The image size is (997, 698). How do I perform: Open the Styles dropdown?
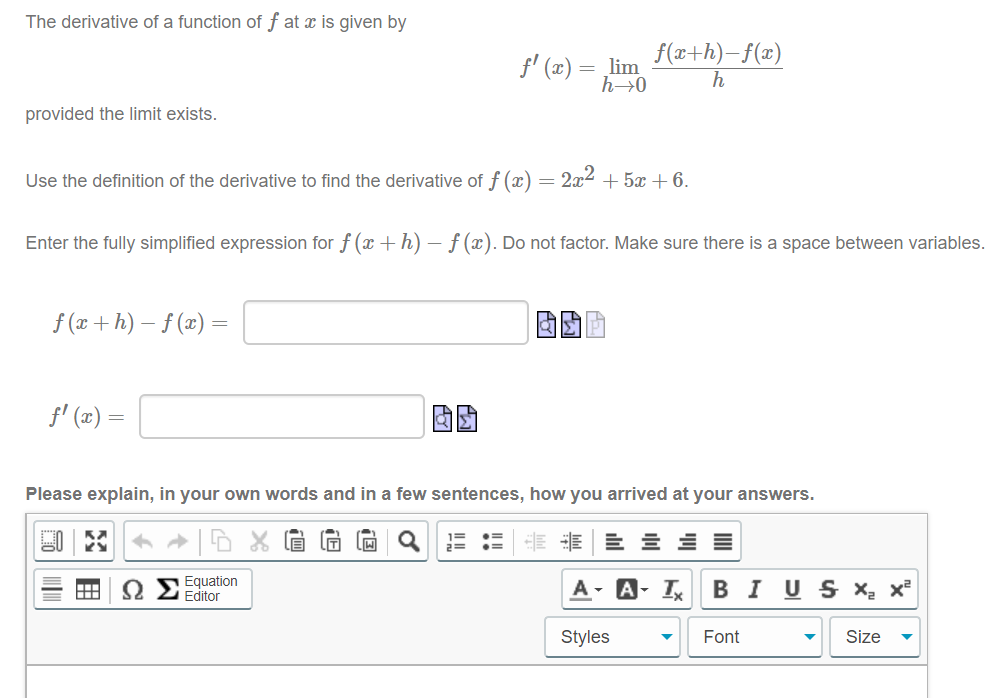coord(610,637)
